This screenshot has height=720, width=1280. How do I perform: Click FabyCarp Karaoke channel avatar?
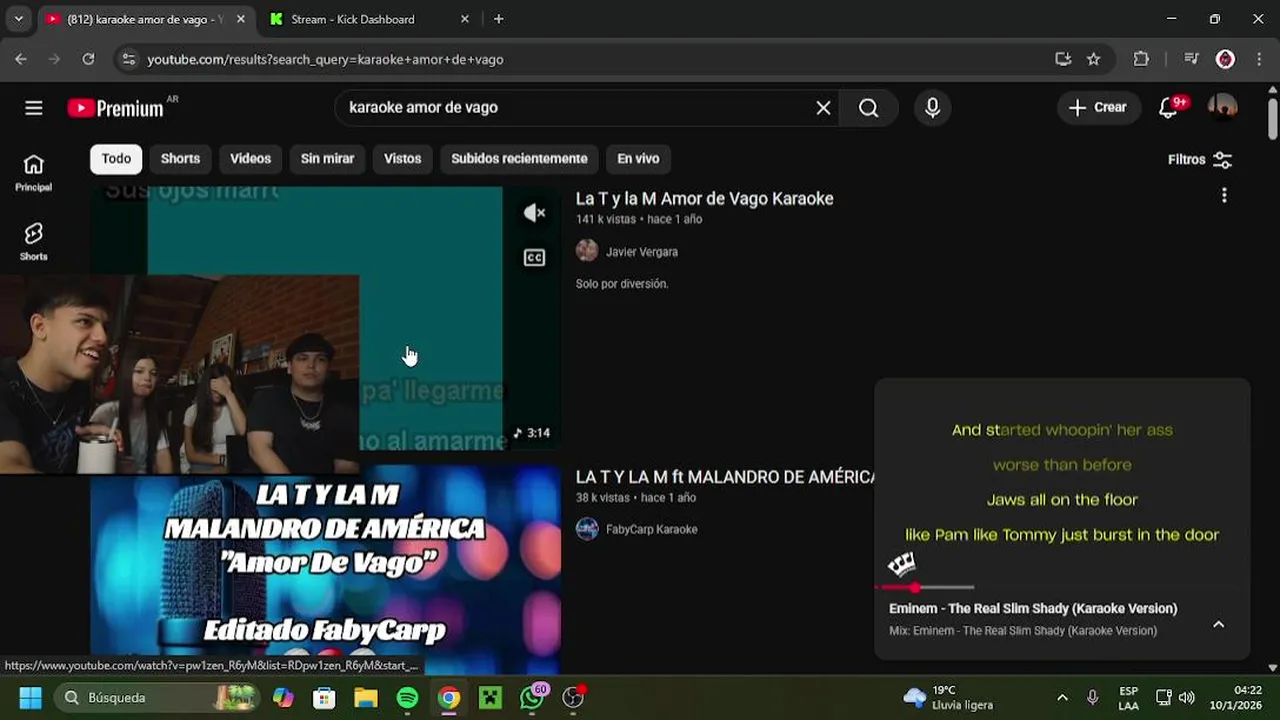point(587,529)
